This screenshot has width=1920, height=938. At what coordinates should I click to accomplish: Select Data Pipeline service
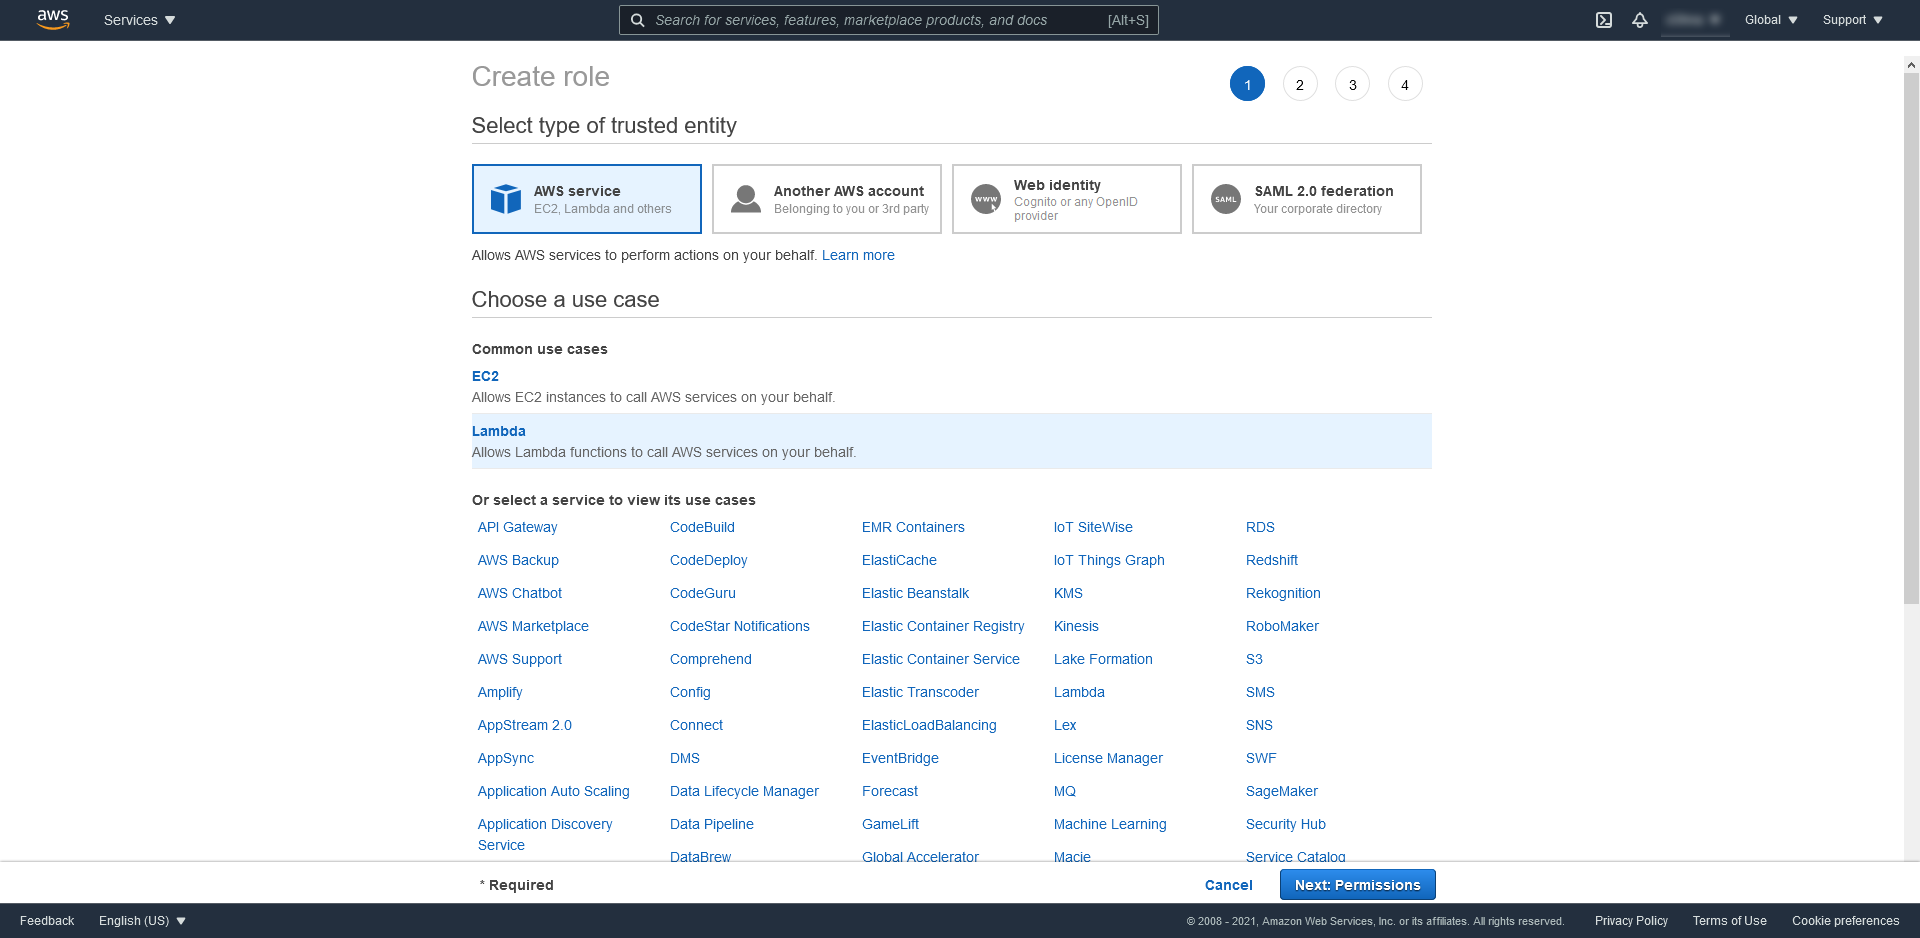pos(712,824)
